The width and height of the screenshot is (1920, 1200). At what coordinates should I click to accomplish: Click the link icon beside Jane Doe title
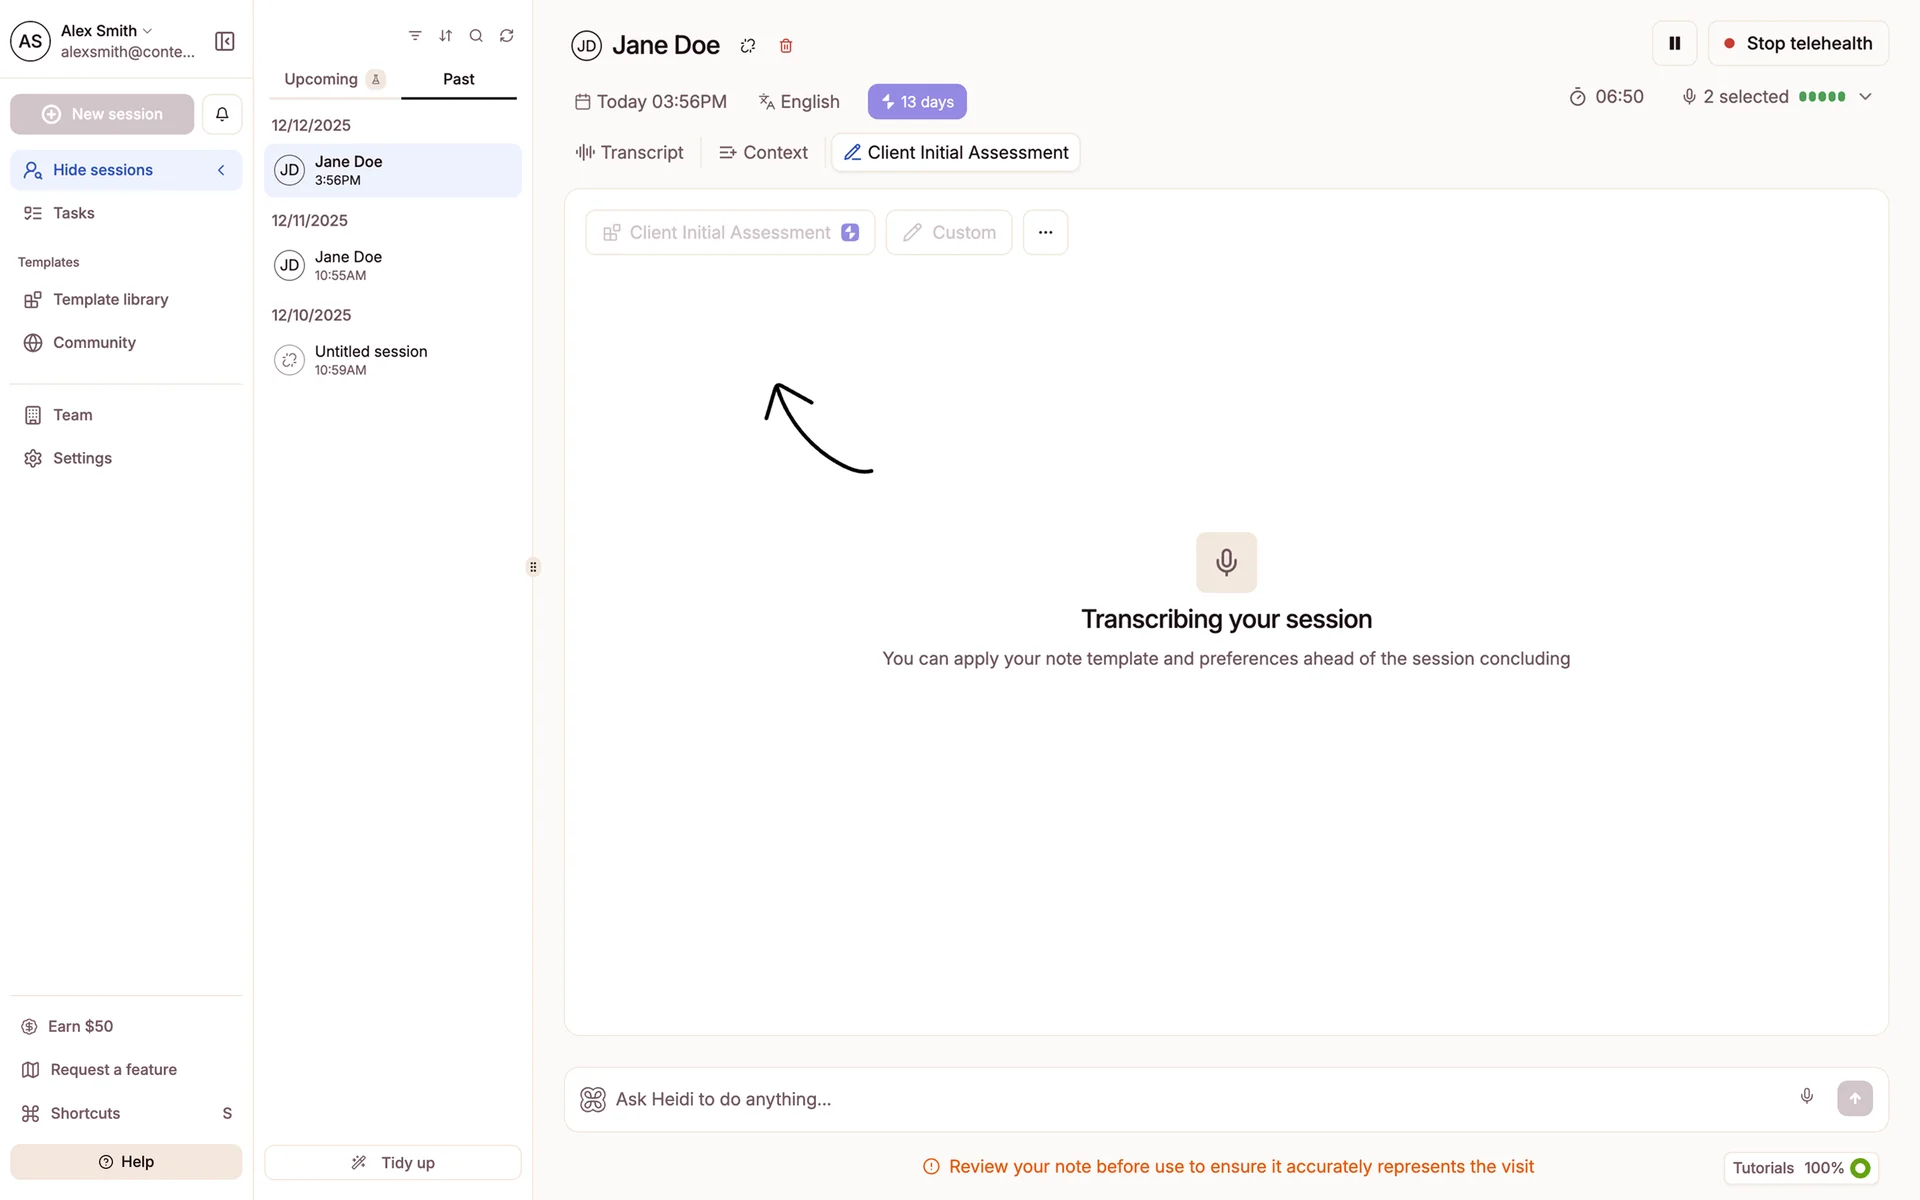[x=748, y=46]
